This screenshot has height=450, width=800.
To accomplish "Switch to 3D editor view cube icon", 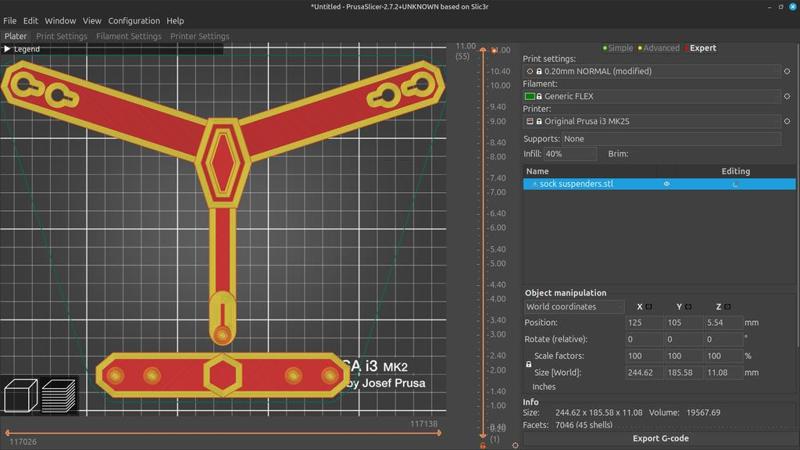I will (20, 397).
